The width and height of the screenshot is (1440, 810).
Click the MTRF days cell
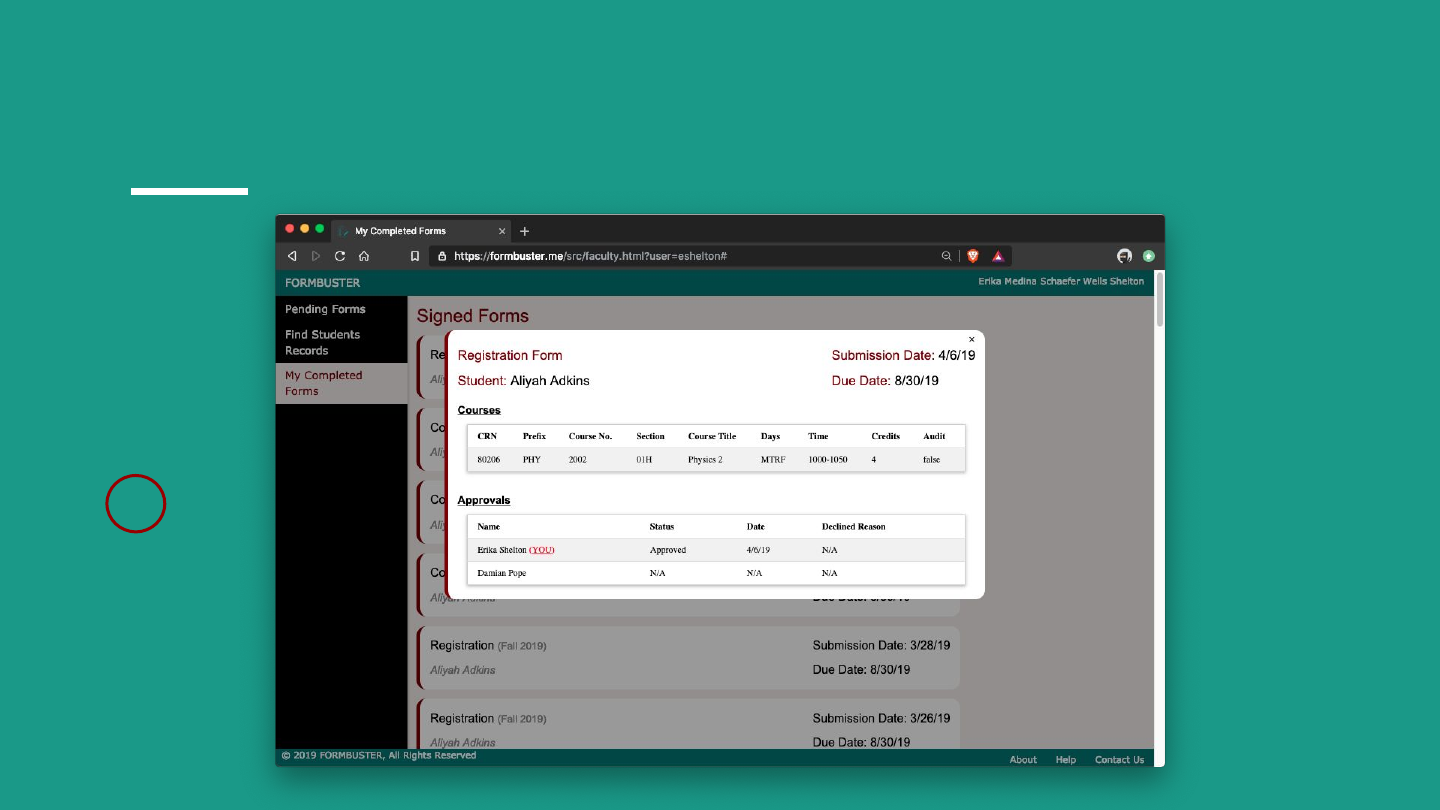pos(773,460)
